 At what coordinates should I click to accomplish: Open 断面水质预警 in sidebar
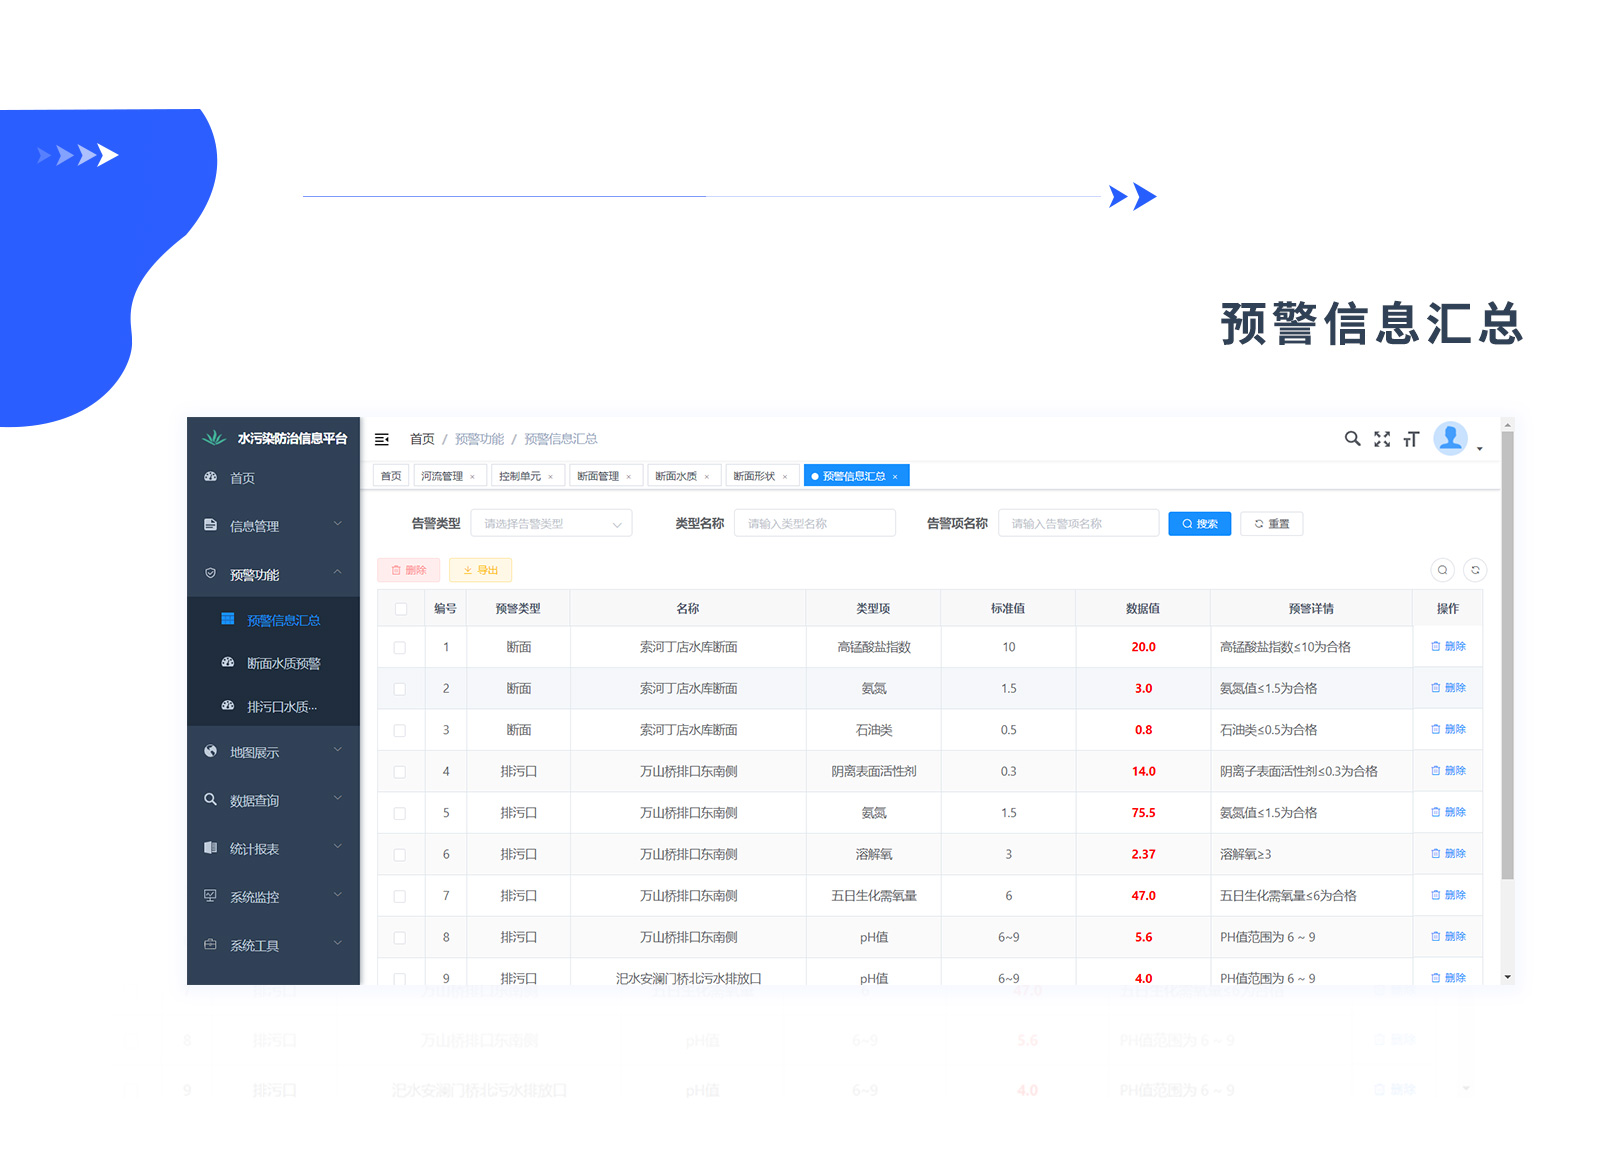point(283,664)
